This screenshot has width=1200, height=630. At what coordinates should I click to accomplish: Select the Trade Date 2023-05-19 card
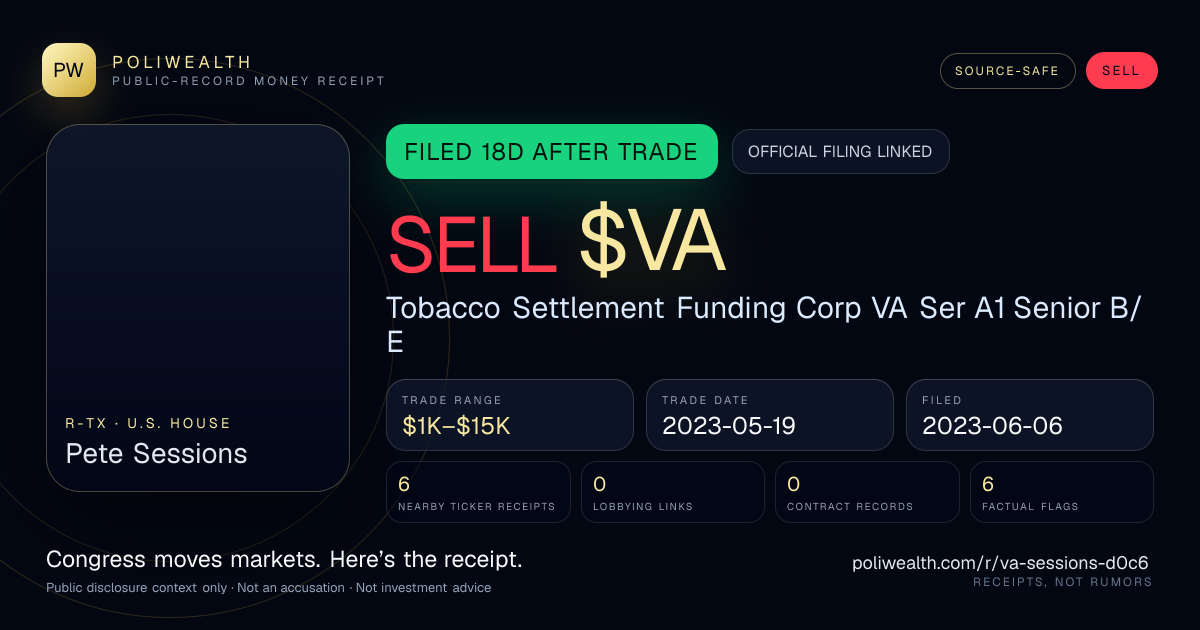(770, 415)
